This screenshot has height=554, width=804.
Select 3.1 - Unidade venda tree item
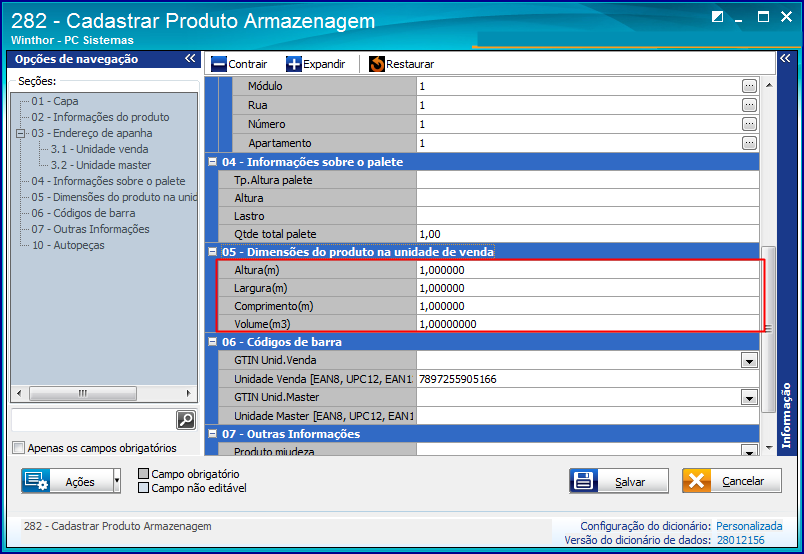(x=99, y=149)
